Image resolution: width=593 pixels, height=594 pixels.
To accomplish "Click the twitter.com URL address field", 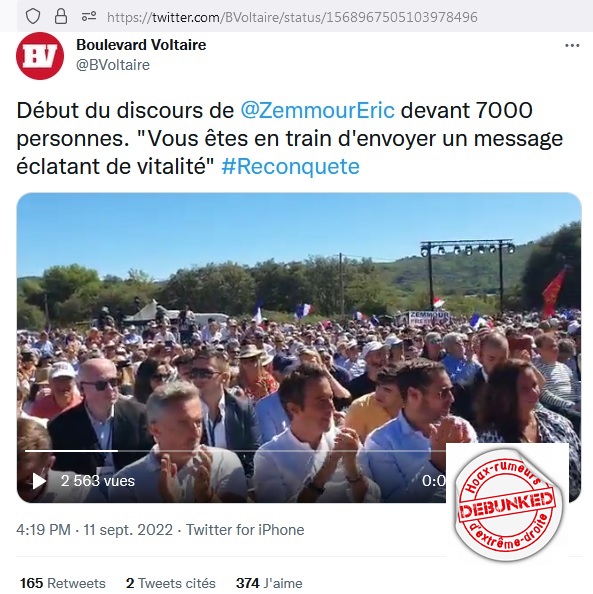I will [292, 17].
